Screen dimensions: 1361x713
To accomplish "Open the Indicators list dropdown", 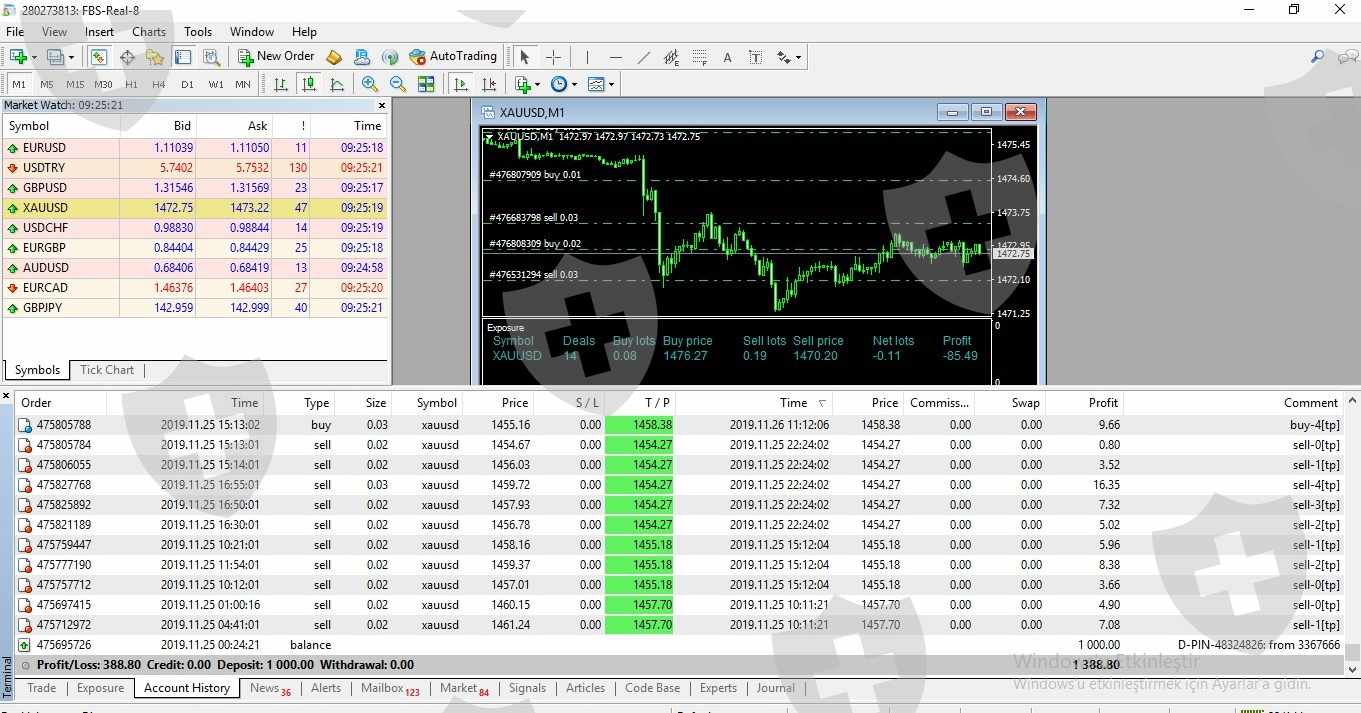I will coord(526,85).
